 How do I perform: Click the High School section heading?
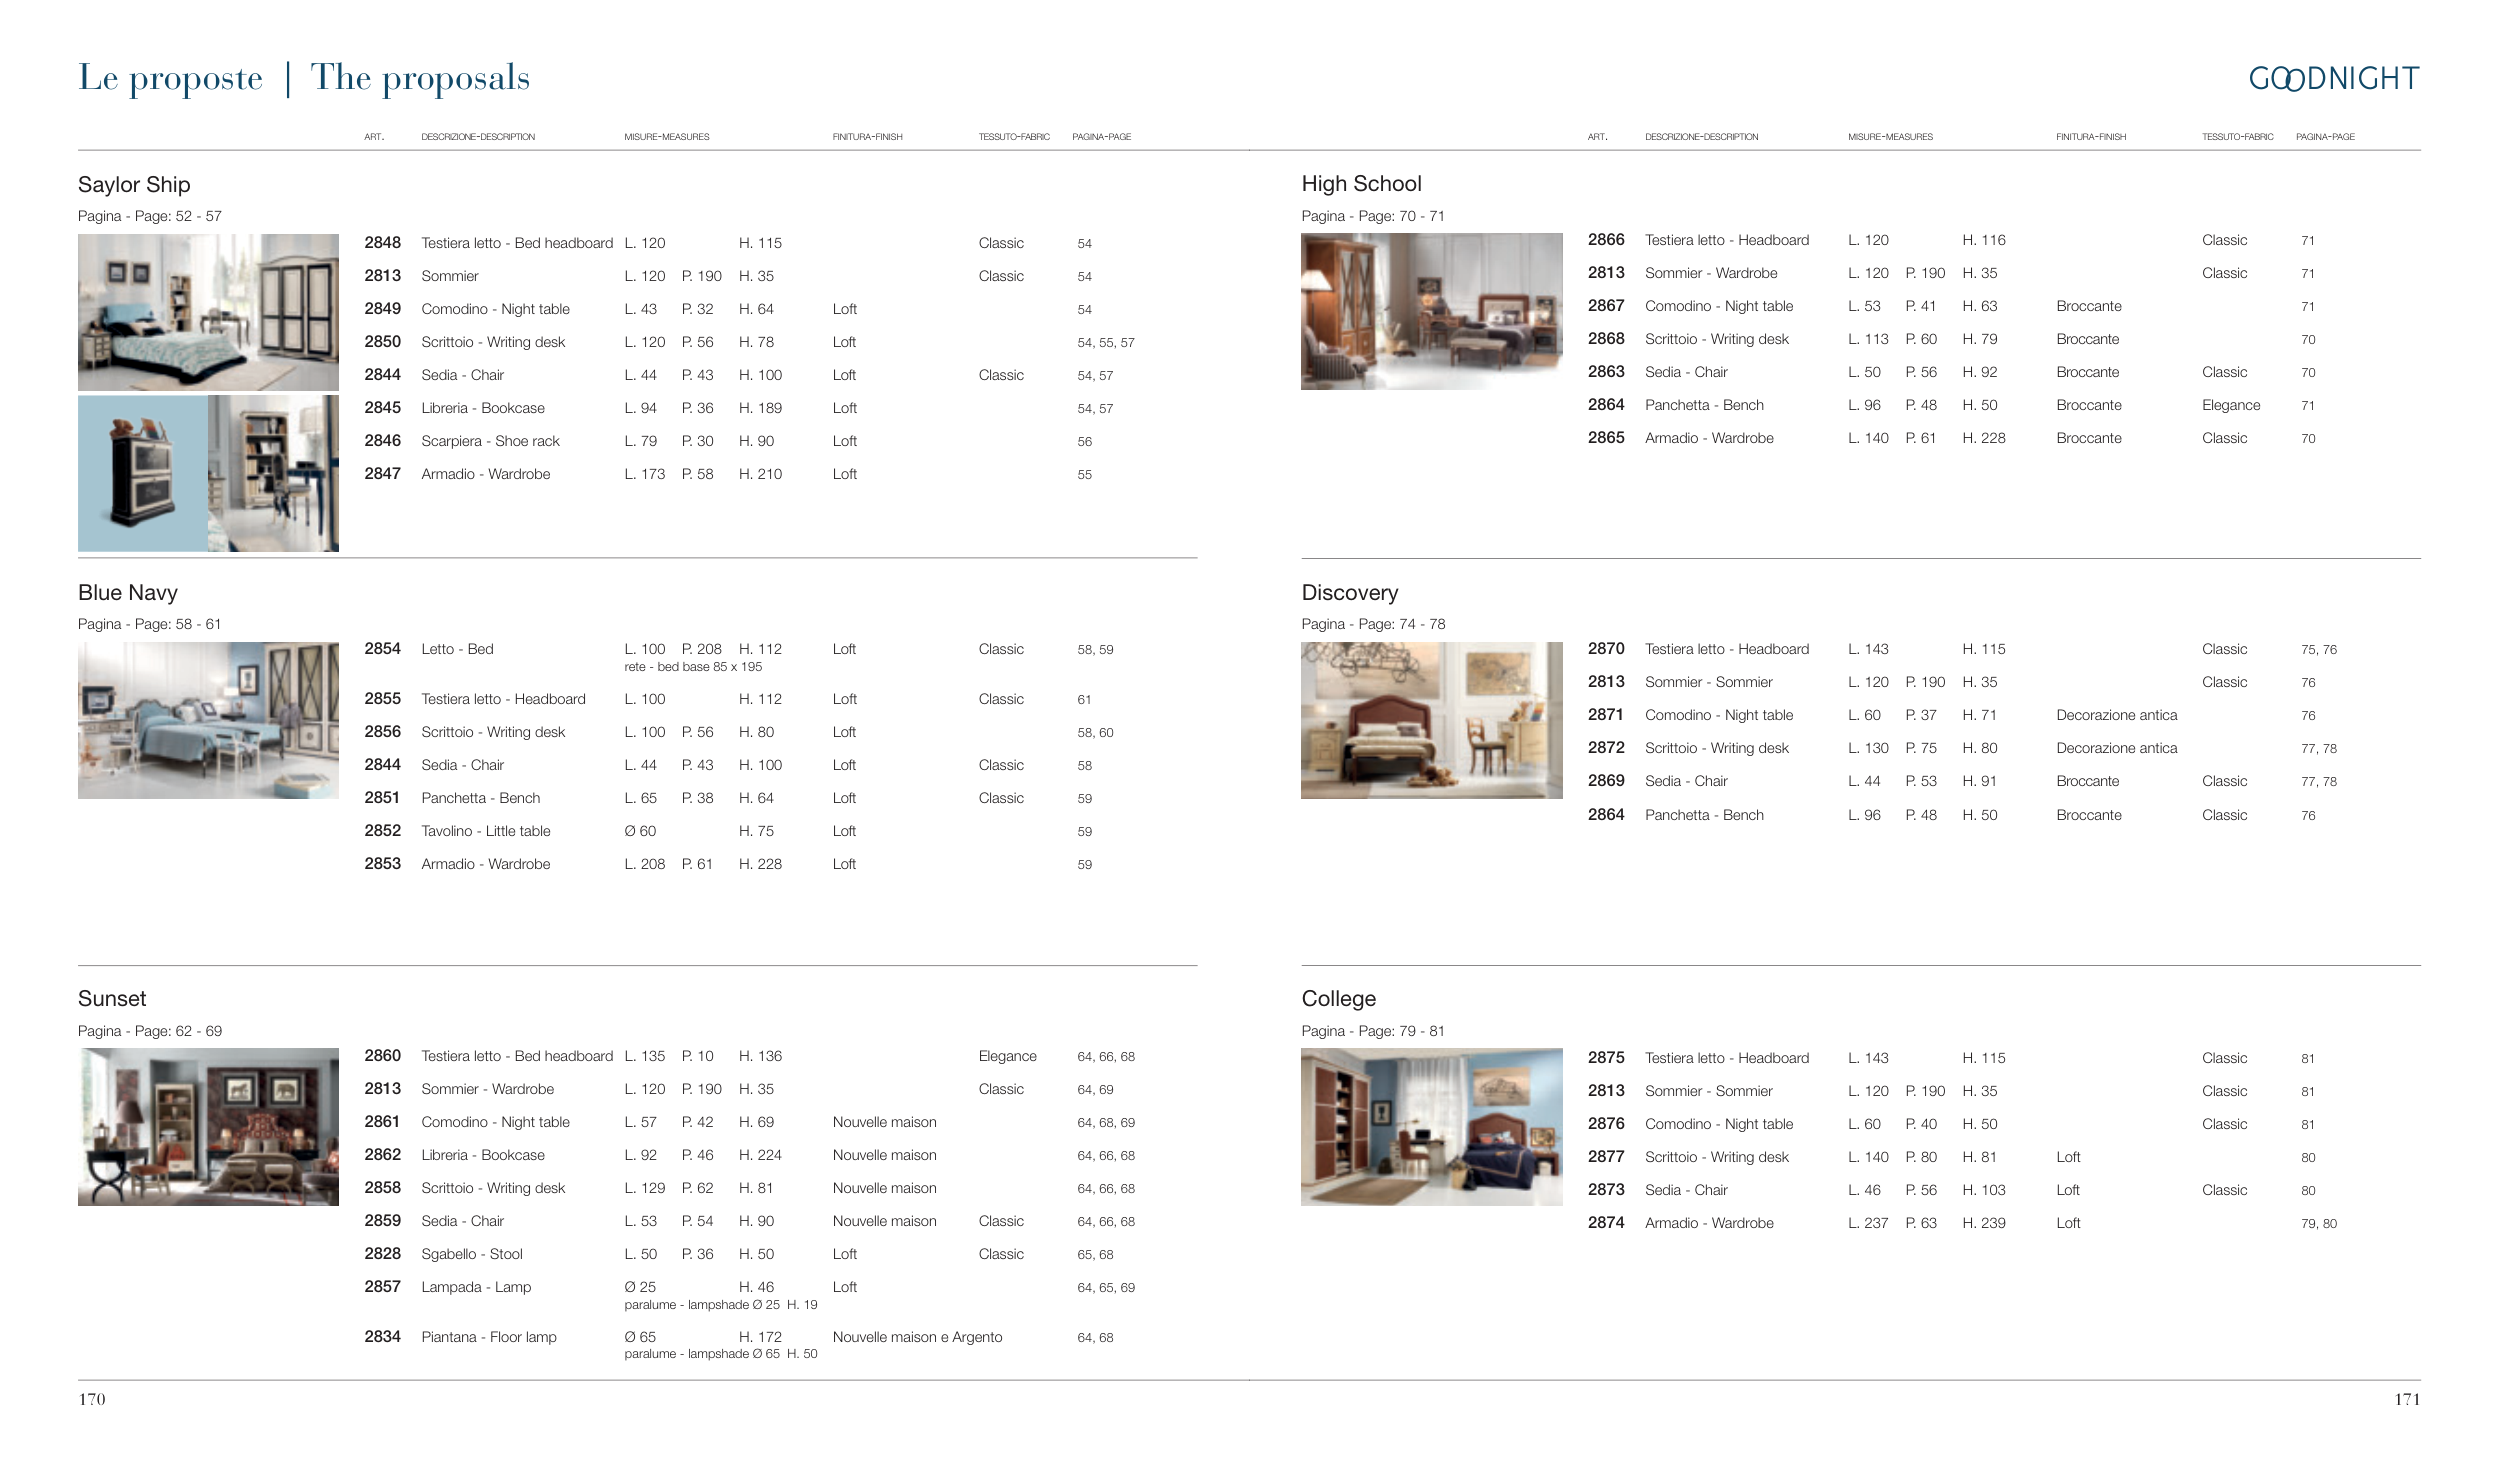[1361, 184]
